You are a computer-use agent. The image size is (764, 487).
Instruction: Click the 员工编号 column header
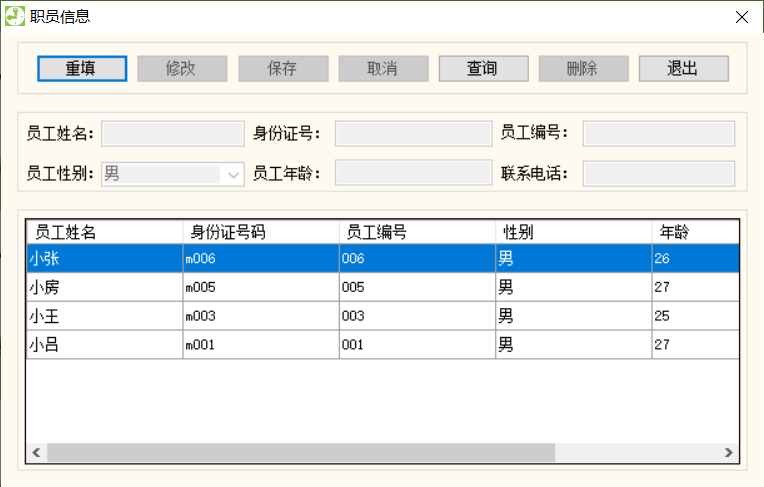(417, 232)
